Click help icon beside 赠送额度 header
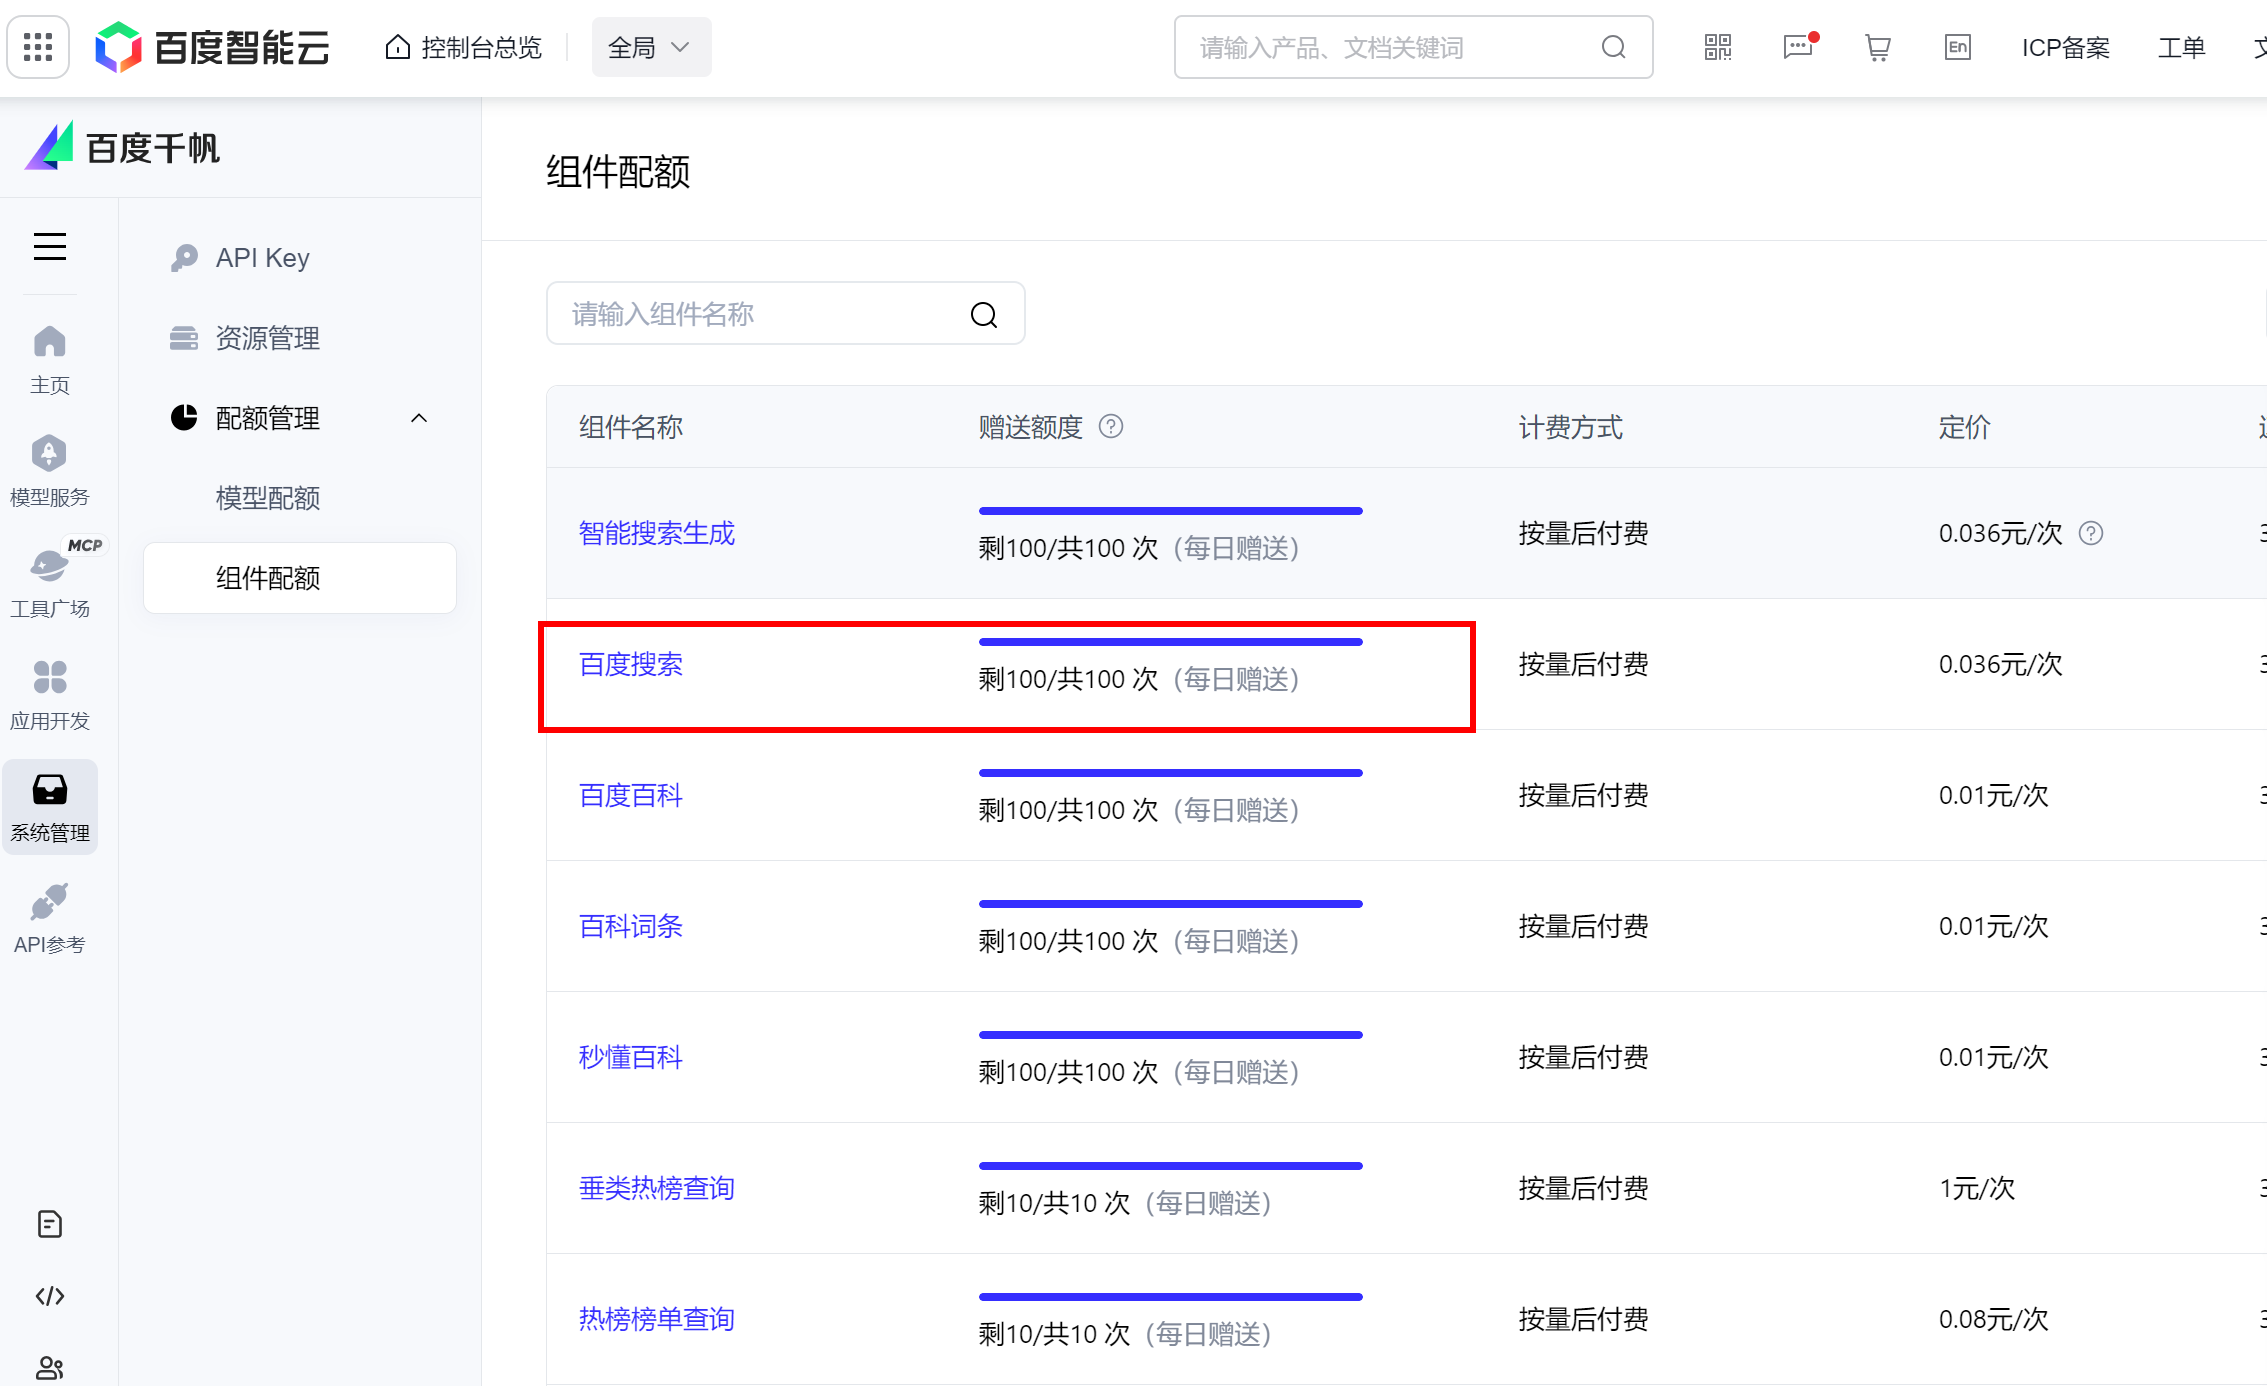Screen dimensions: 2267x1386 (x=1111, y=427)
